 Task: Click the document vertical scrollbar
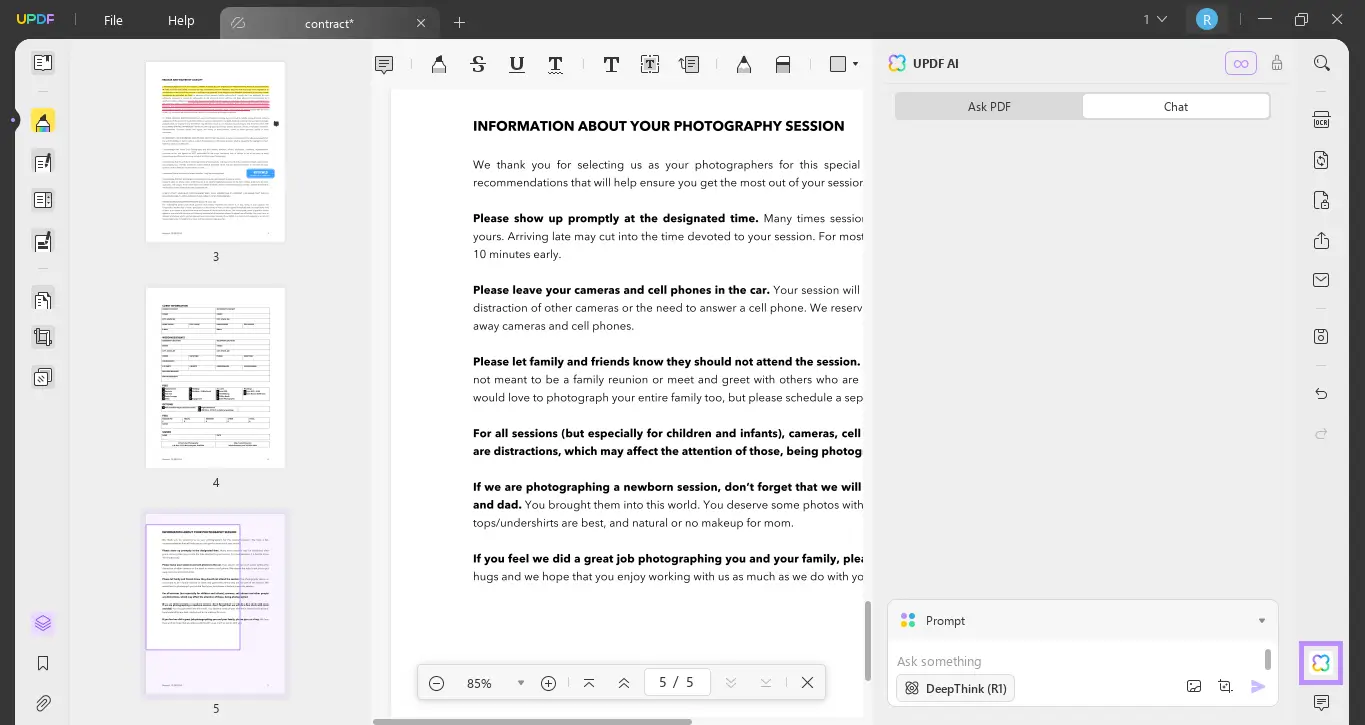click(x=867, y=640)
